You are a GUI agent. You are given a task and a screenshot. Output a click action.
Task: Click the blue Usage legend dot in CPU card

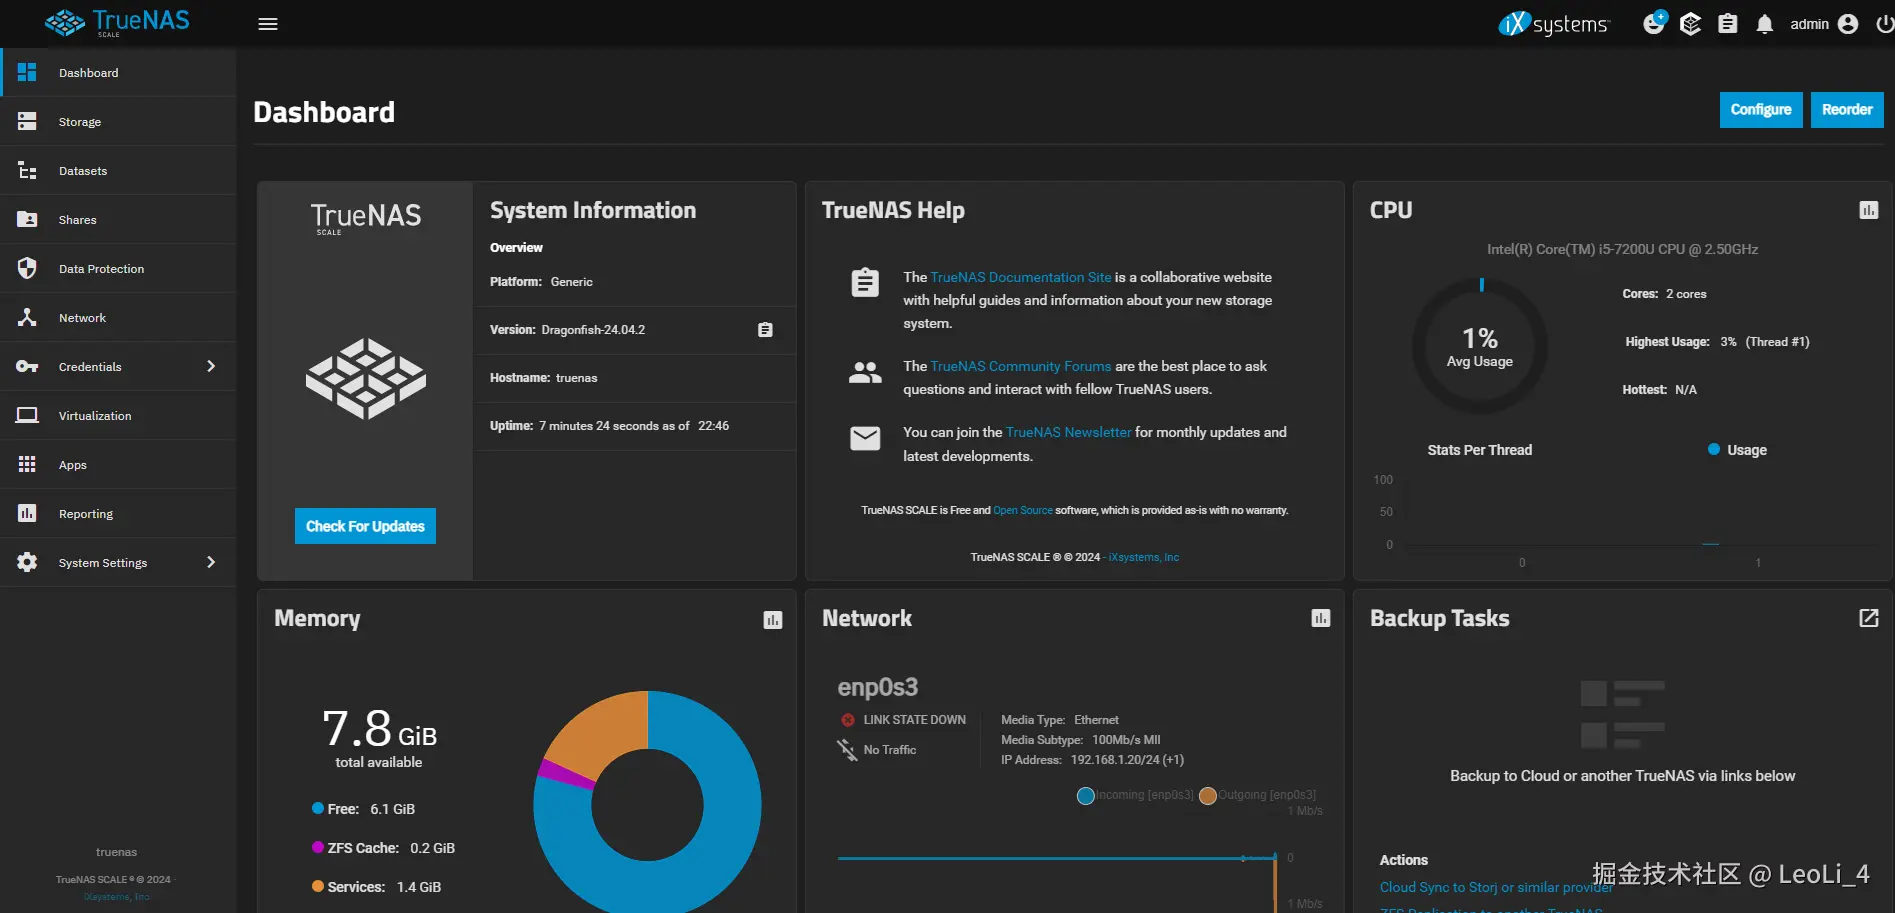[1714, 450]
